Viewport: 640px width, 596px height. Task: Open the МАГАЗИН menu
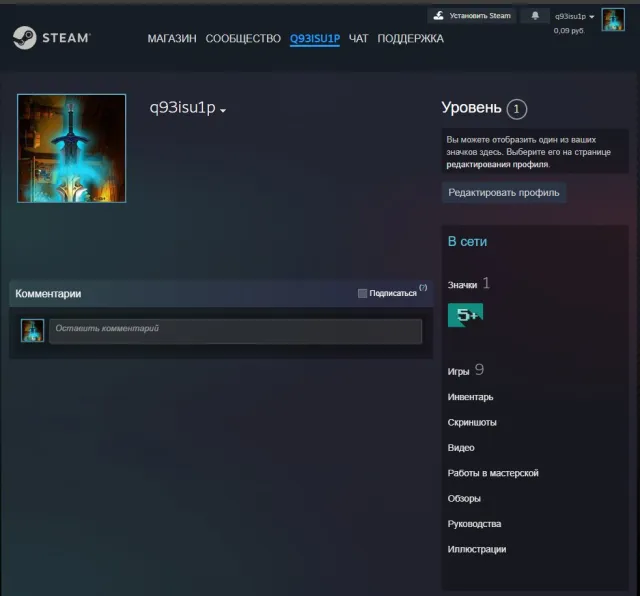(172, 38)
